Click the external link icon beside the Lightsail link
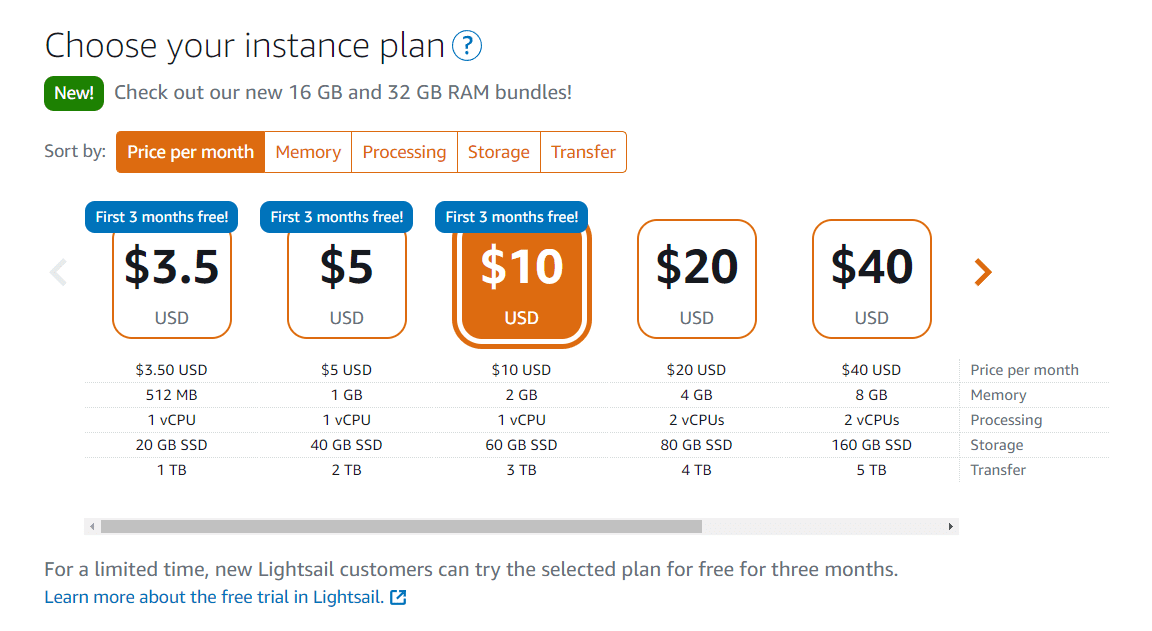 [398, 596]
